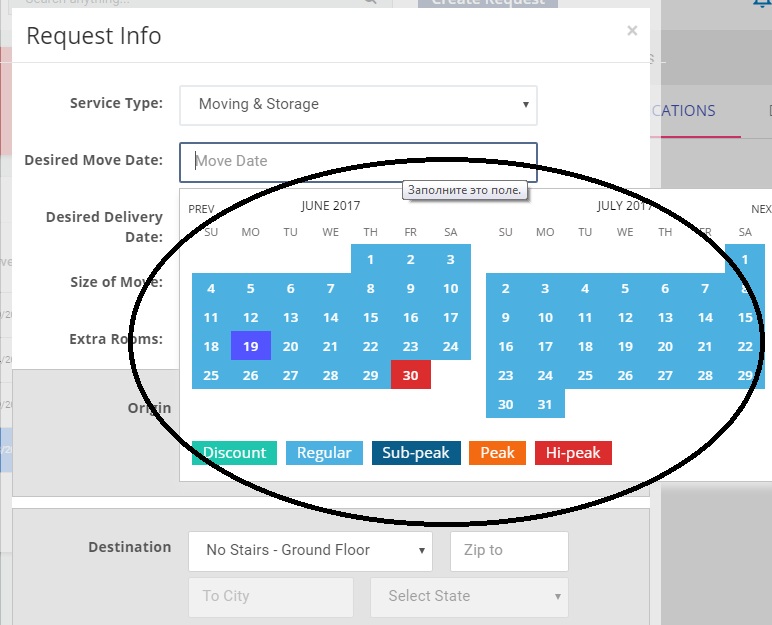Click the Regular legend swatch

(x=324, y=453)
